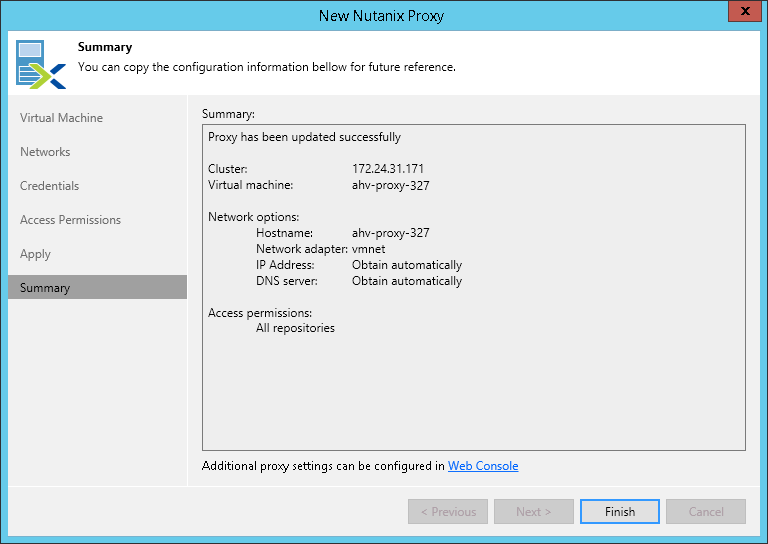Click the disabled Previous button
Image resolution: width=768 pixels, height=544 pixels.
tap(448, 512)
